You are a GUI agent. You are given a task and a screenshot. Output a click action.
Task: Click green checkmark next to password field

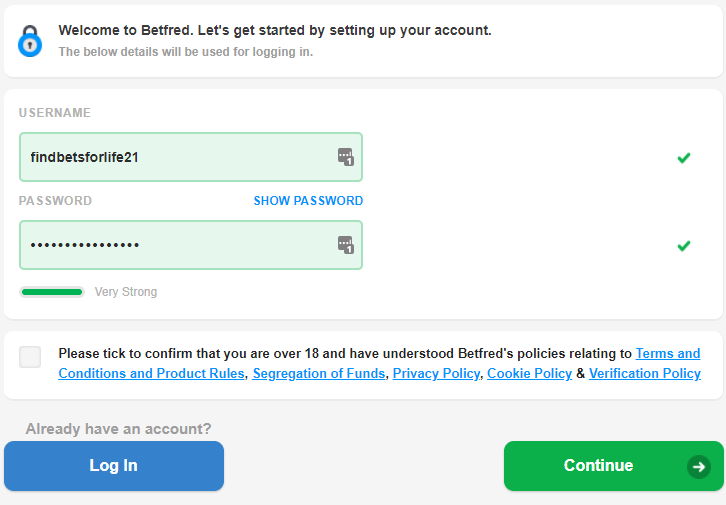click(x=683, y=245)
